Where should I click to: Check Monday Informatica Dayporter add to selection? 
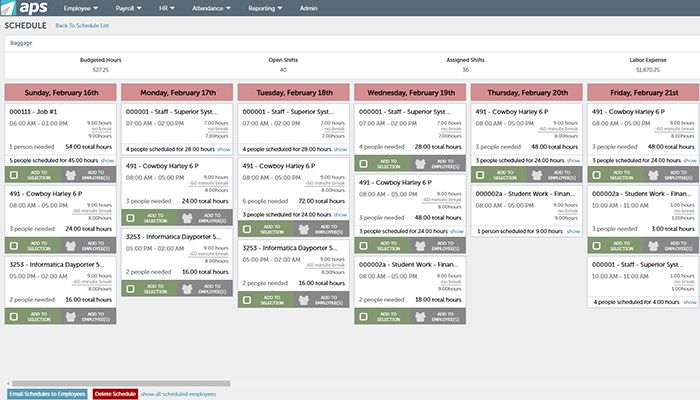coord(131,289)
